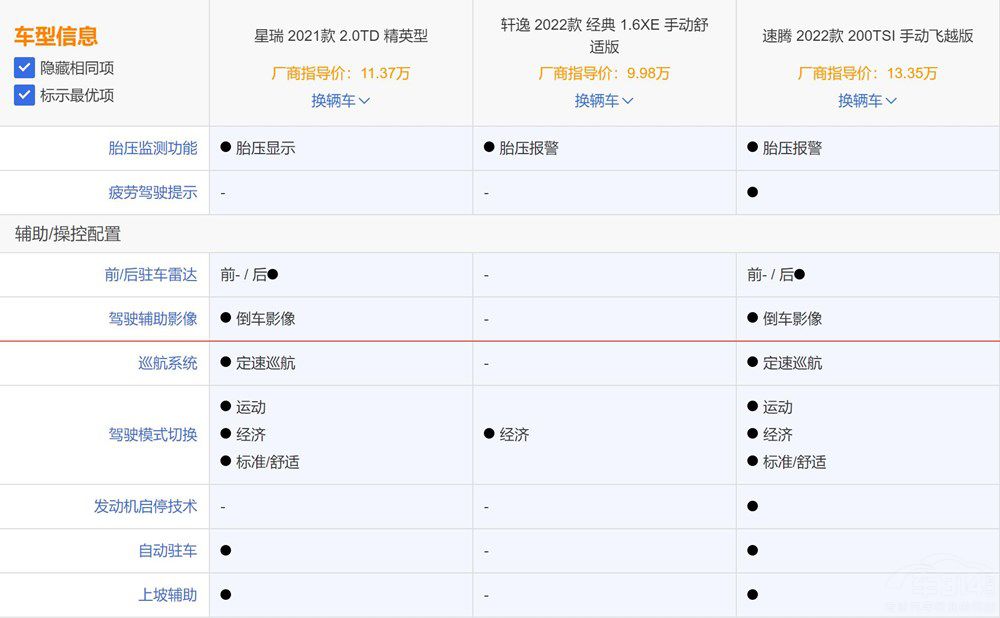Click the 上坡辅助 row label
This screenshot has height=618, width=1000.
click(167, 594)
